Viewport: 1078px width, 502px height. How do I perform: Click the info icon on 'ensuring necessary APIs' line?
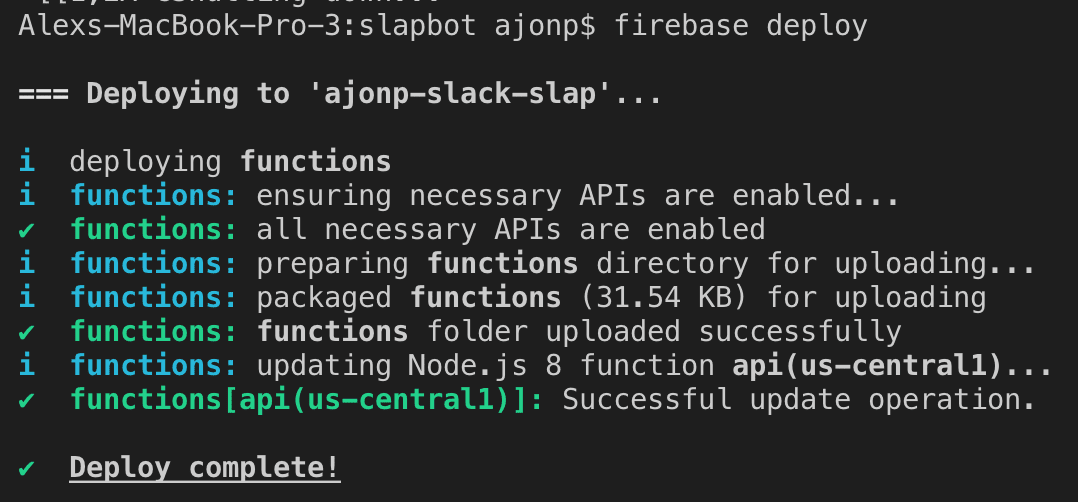pyautogui.click(x=27, y=196)
